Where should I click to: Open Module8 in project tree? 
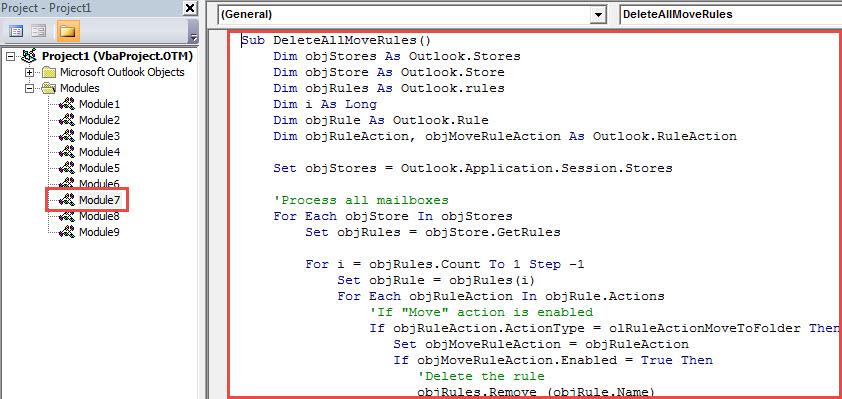click(99, 216)
